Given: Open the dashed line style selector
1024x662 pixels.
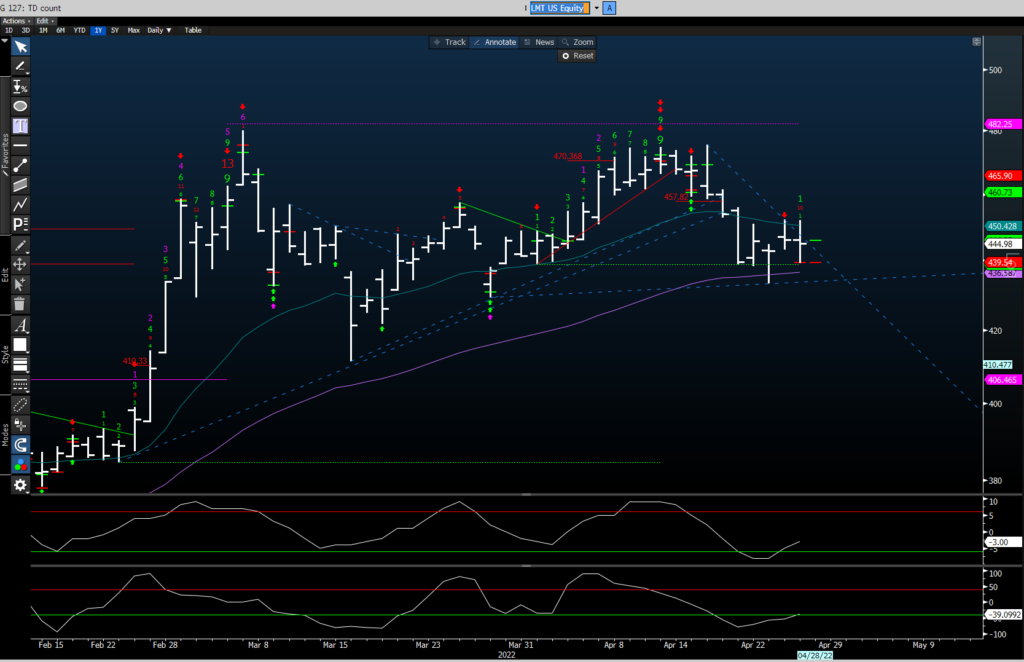Looking at the screenshot, I should click(x=20, y=384).
